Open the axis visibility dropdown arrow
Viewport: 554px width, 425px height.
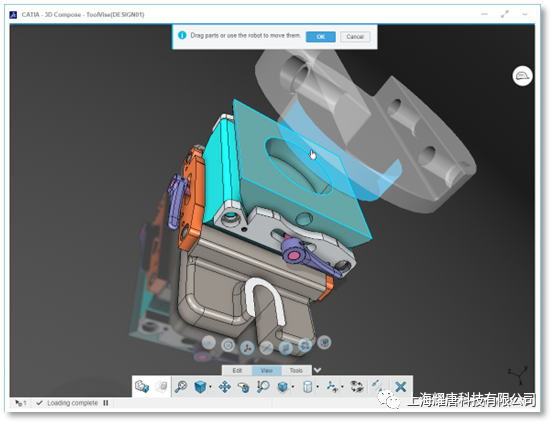pos(342,387)
